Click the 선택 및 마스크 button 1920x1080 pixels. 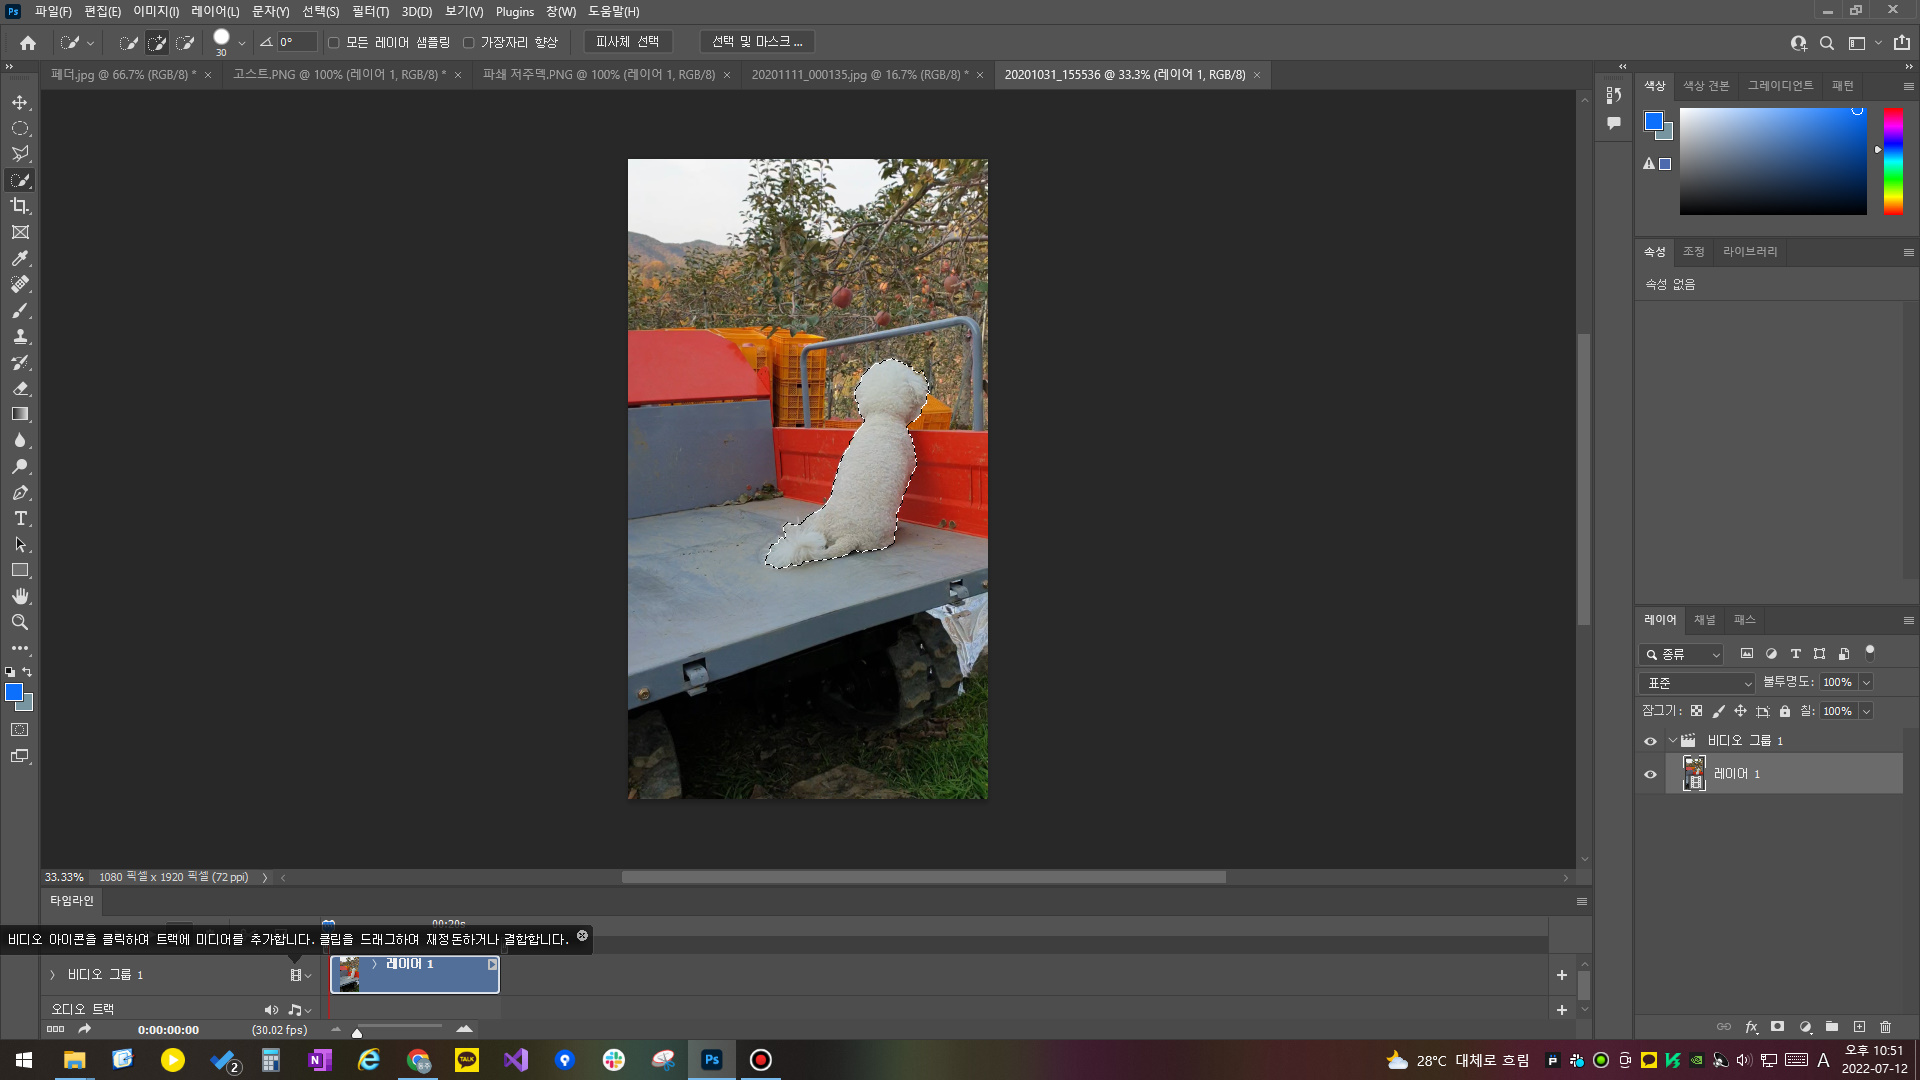pyautogui.click(x=757, y=42)
